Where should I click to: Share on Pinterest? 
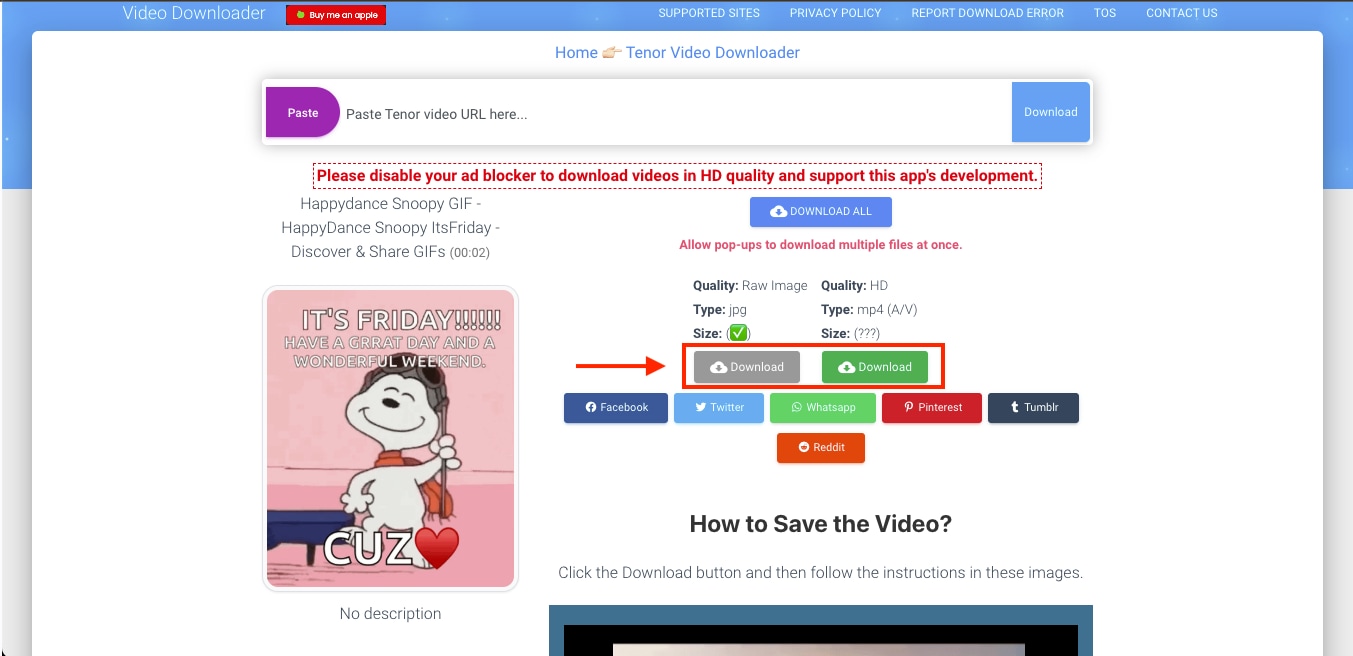tap(932, 408)
